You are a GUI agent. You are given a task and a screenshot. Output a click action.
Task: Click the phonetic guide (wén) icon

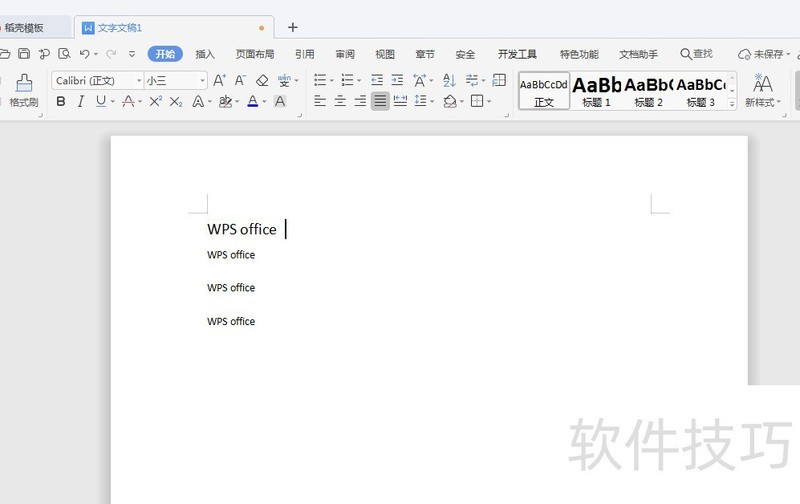pyautogui.click(x=284, y=80)
